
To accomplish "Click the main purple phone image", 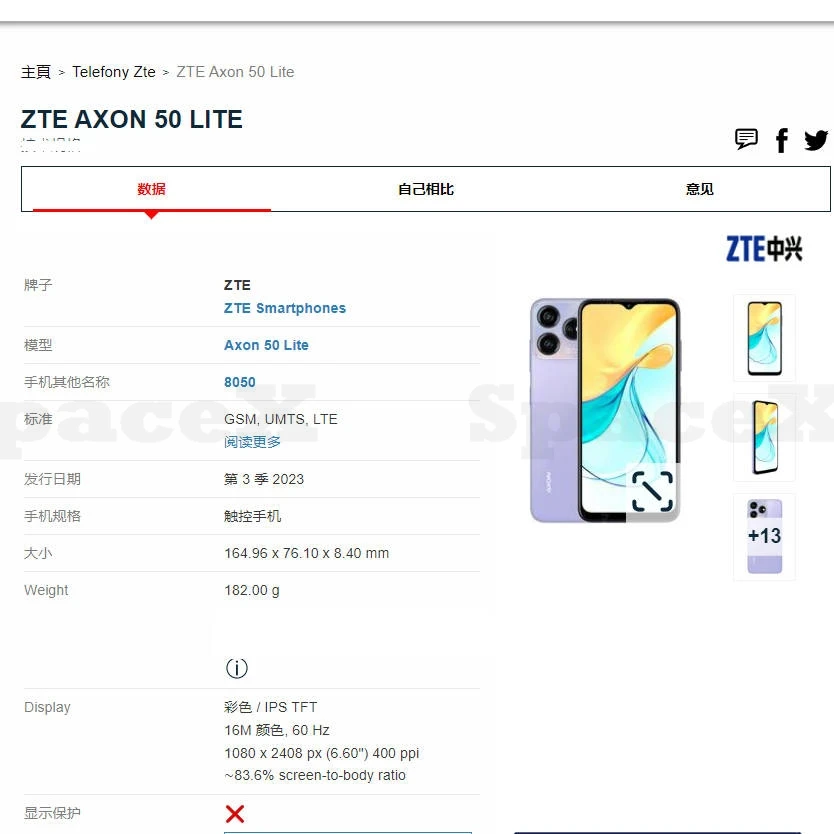I will click(x=605, y=410).
